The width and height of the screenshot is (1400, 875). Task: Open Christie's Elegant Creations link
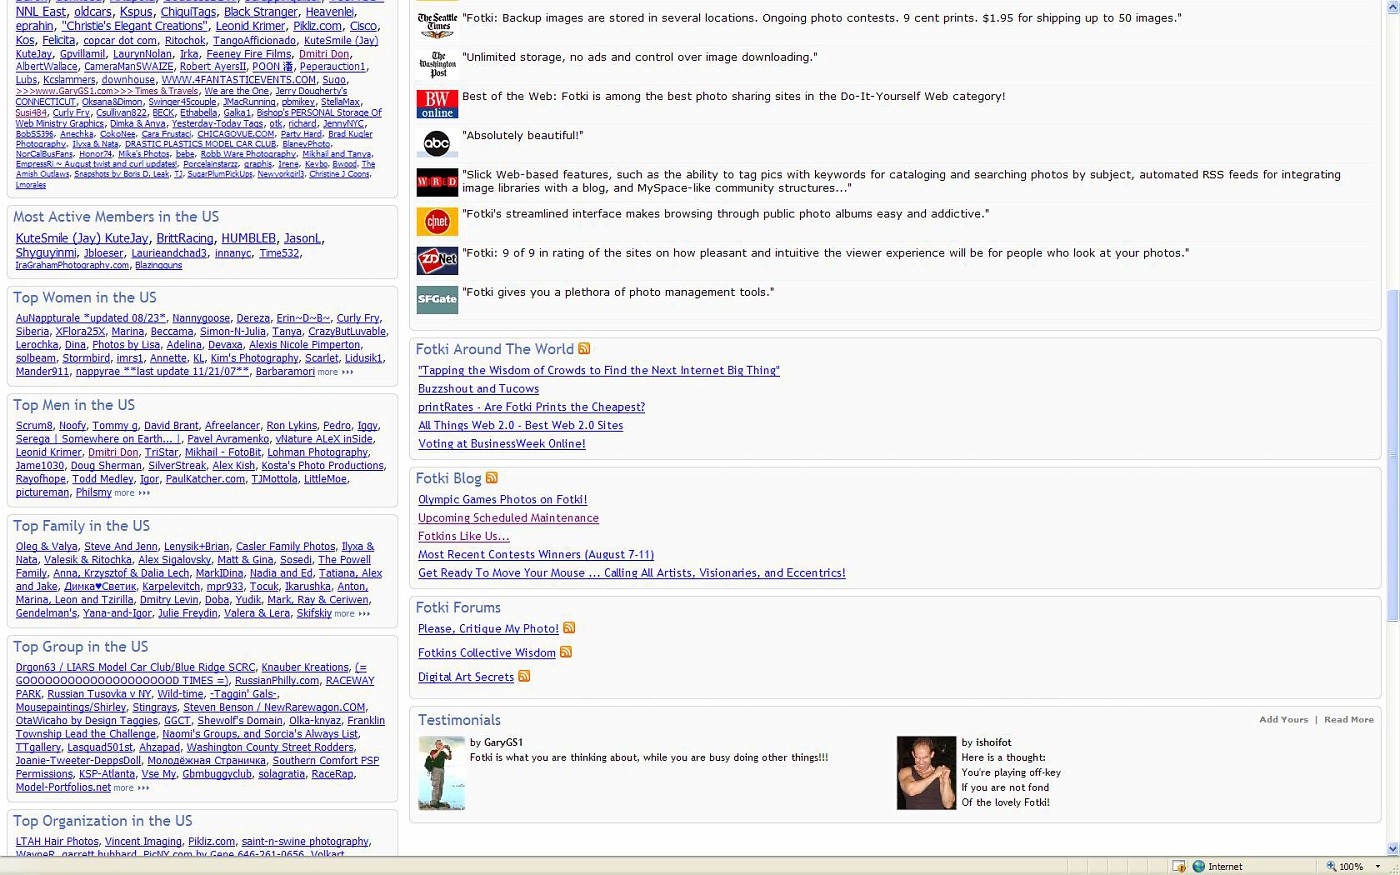(134, 27)
